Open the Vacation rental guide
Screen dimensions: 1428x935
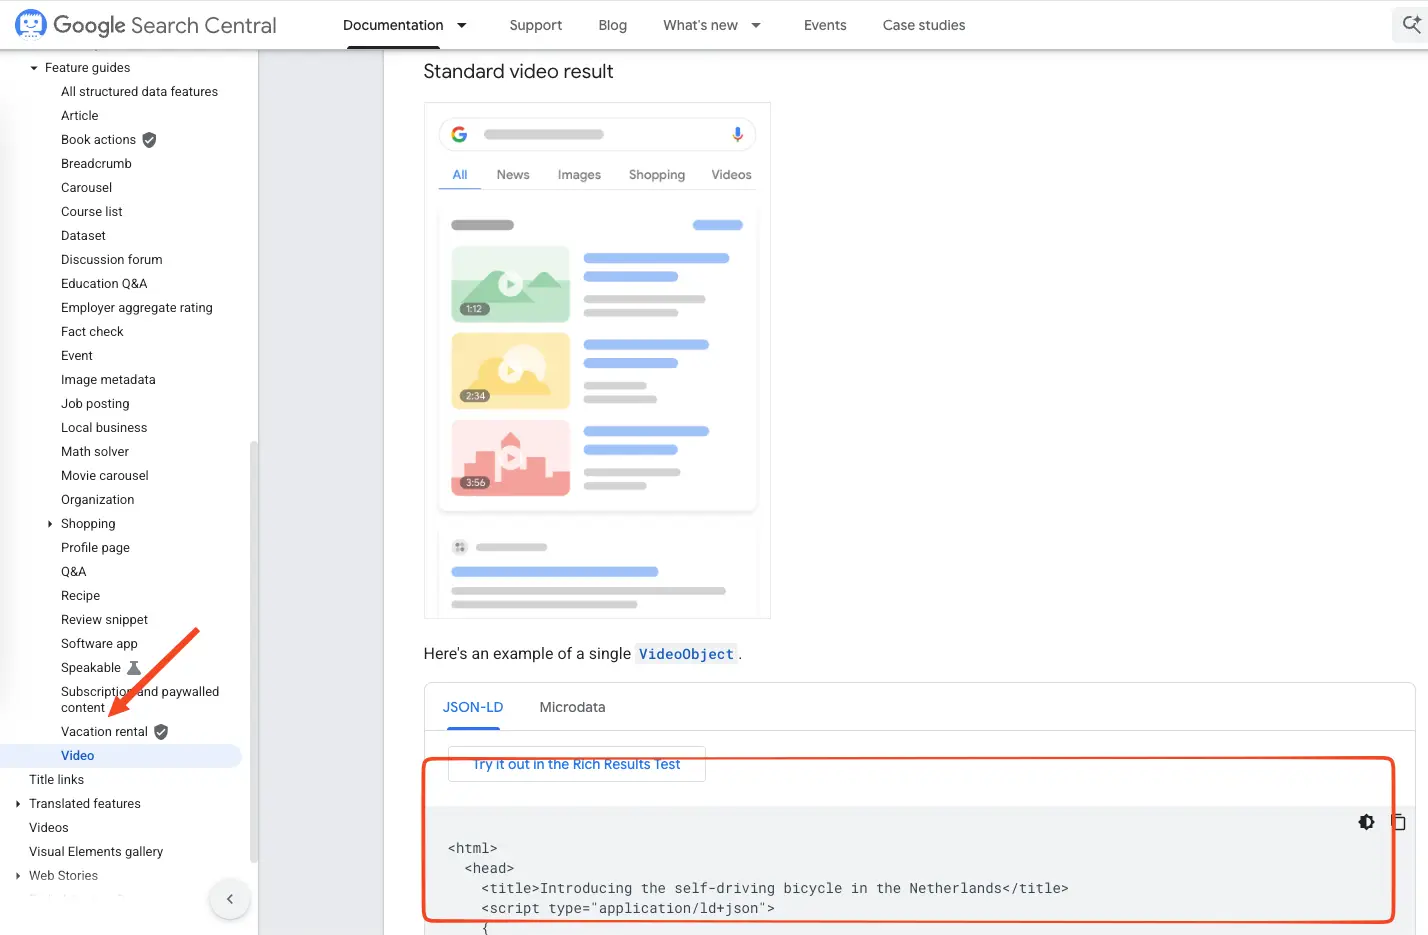pos(104,732)
